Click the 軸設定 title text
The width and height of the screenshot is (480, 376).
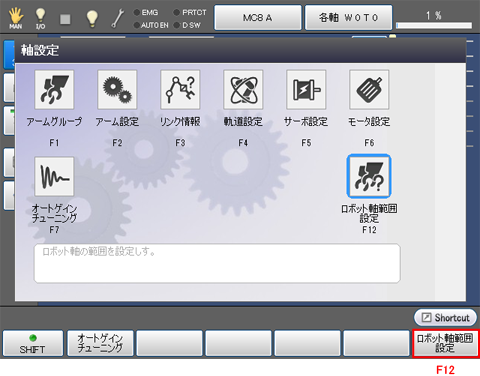(x=40, y=50)
